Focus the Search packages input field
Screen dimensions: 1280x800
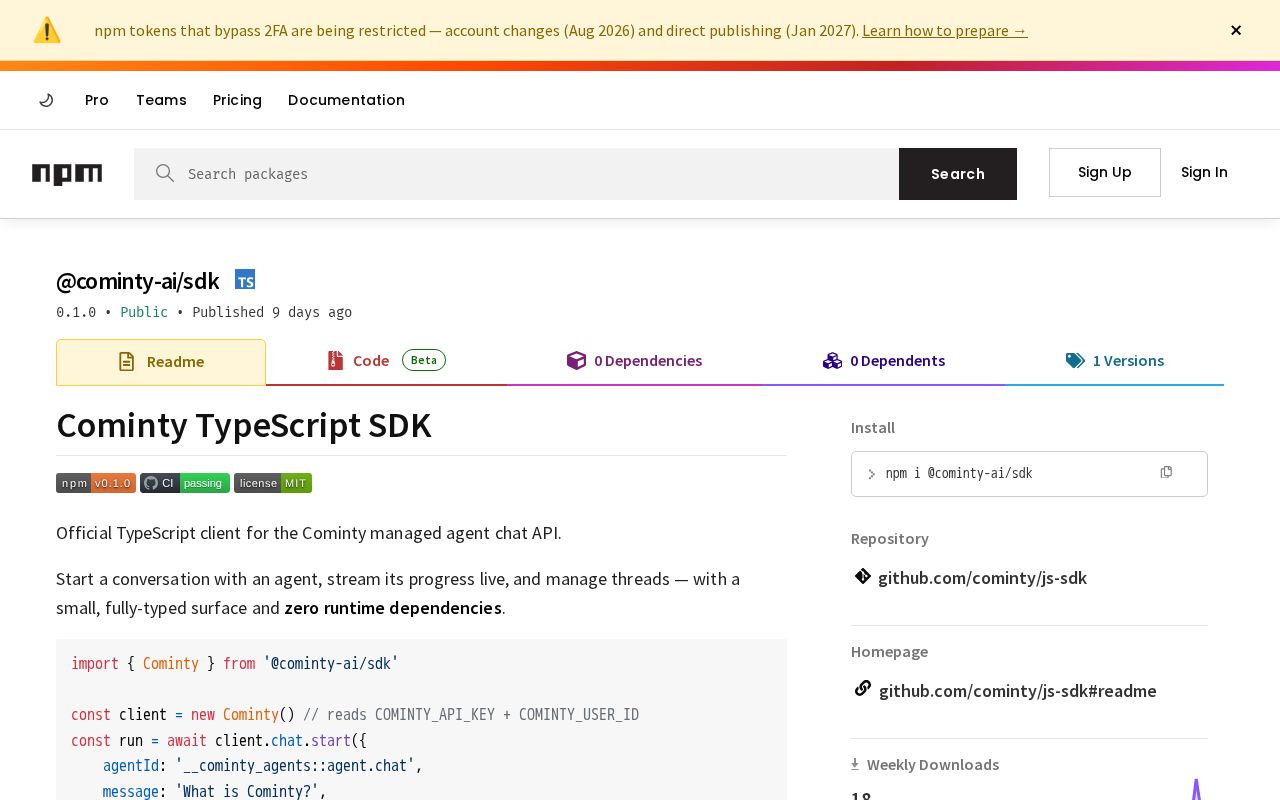[x=516, y=174]
